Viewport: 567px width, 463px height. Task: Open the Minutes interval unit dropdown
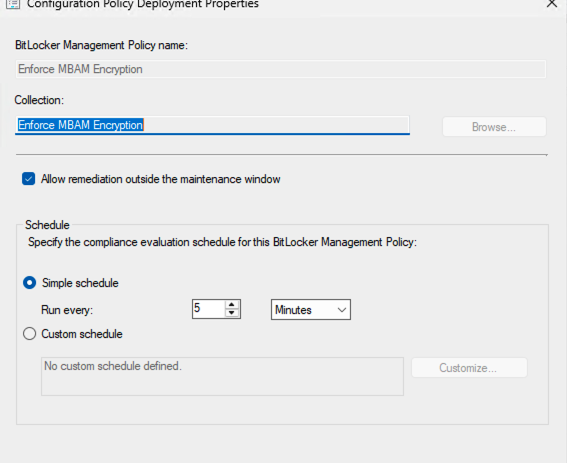pyautogui.click(x=311, y=310)
